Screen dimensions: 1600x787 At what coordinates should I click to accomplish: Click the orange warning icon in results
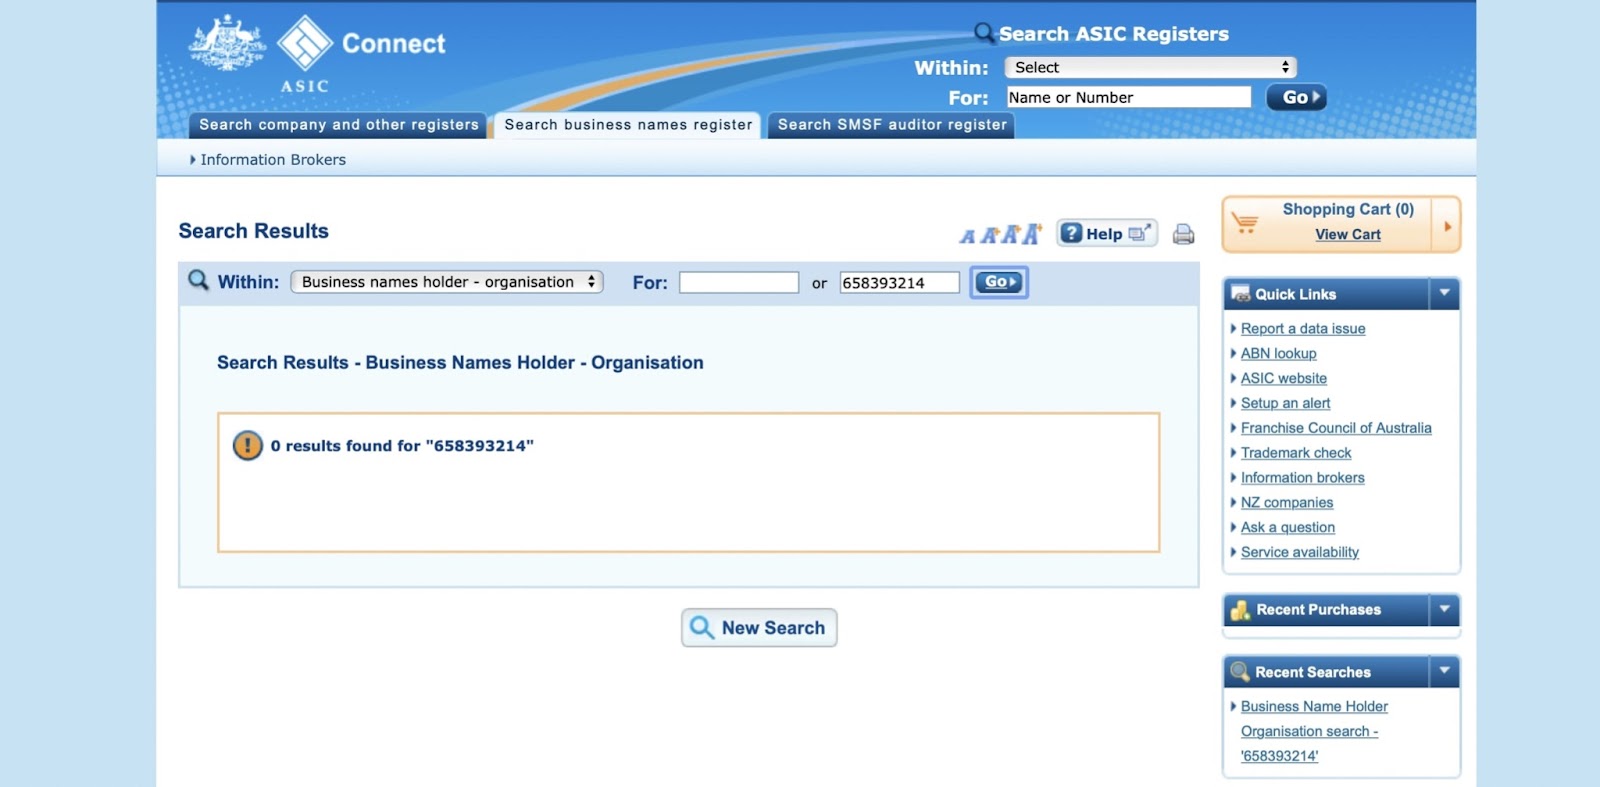click(247, 445)
